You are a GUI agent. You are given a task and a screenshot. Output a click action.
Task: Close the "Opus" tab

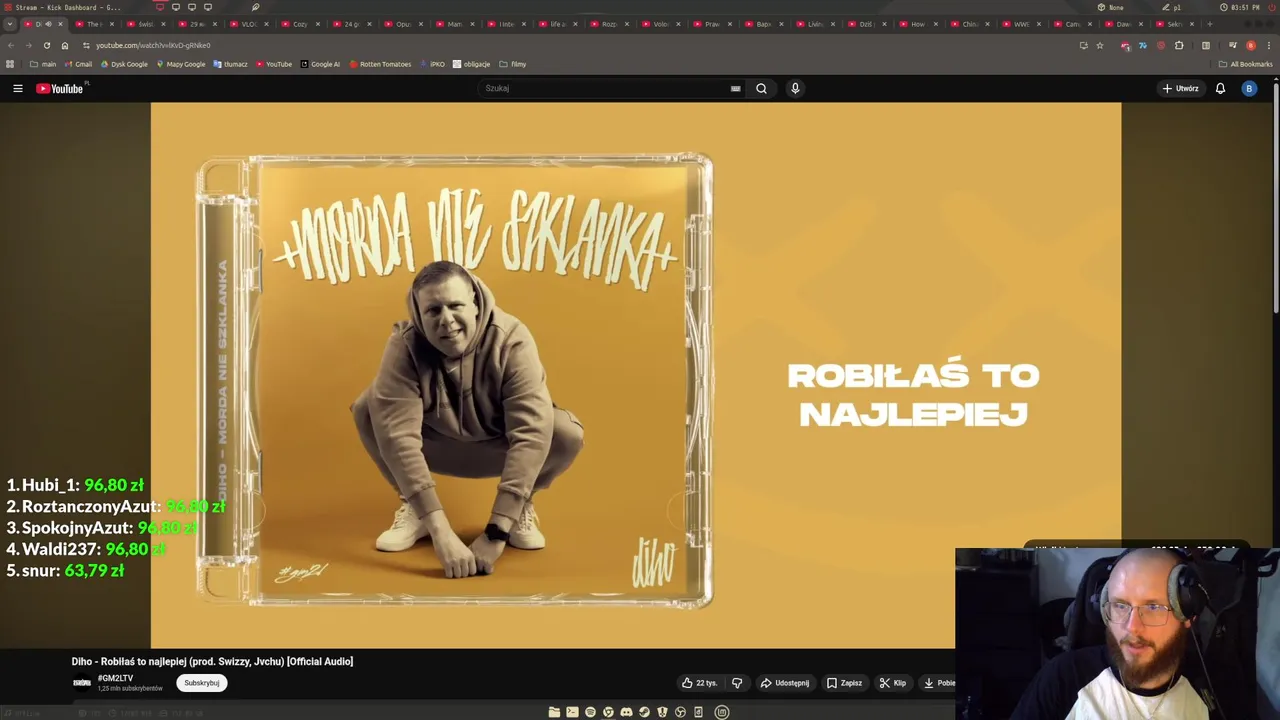coord(420,24)
